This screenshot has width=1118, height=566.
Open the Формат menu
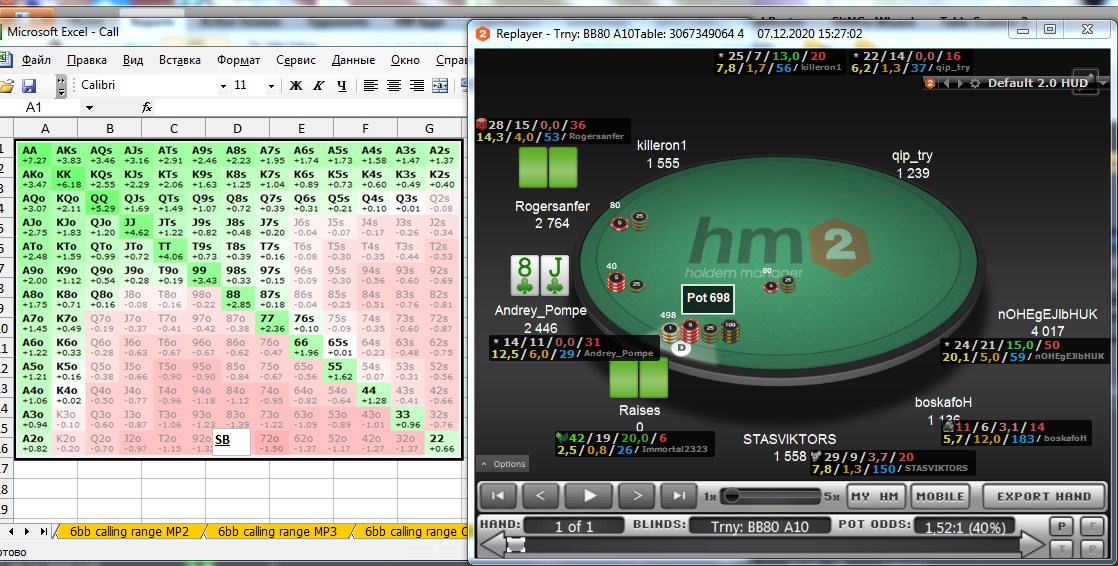tap(238, 60)
